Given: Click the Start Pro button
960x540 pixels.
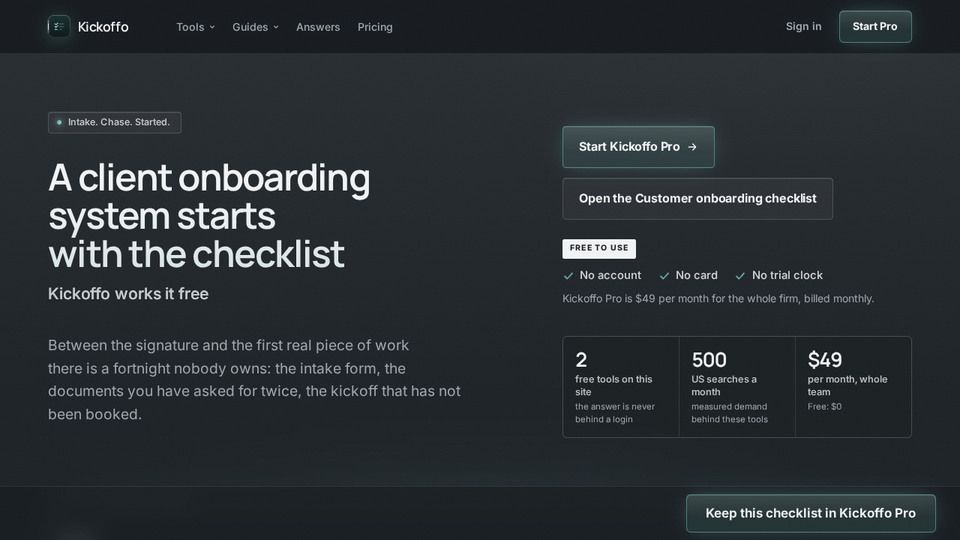Looking at the screenshot, I should point(875,26).
